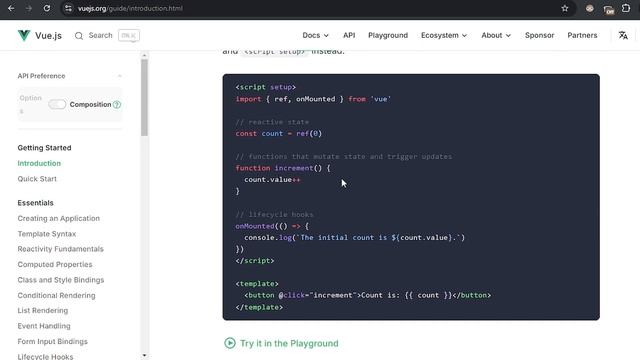
Task: Click the 'const count = ref(0)' code line
Action: coord(278,133)
